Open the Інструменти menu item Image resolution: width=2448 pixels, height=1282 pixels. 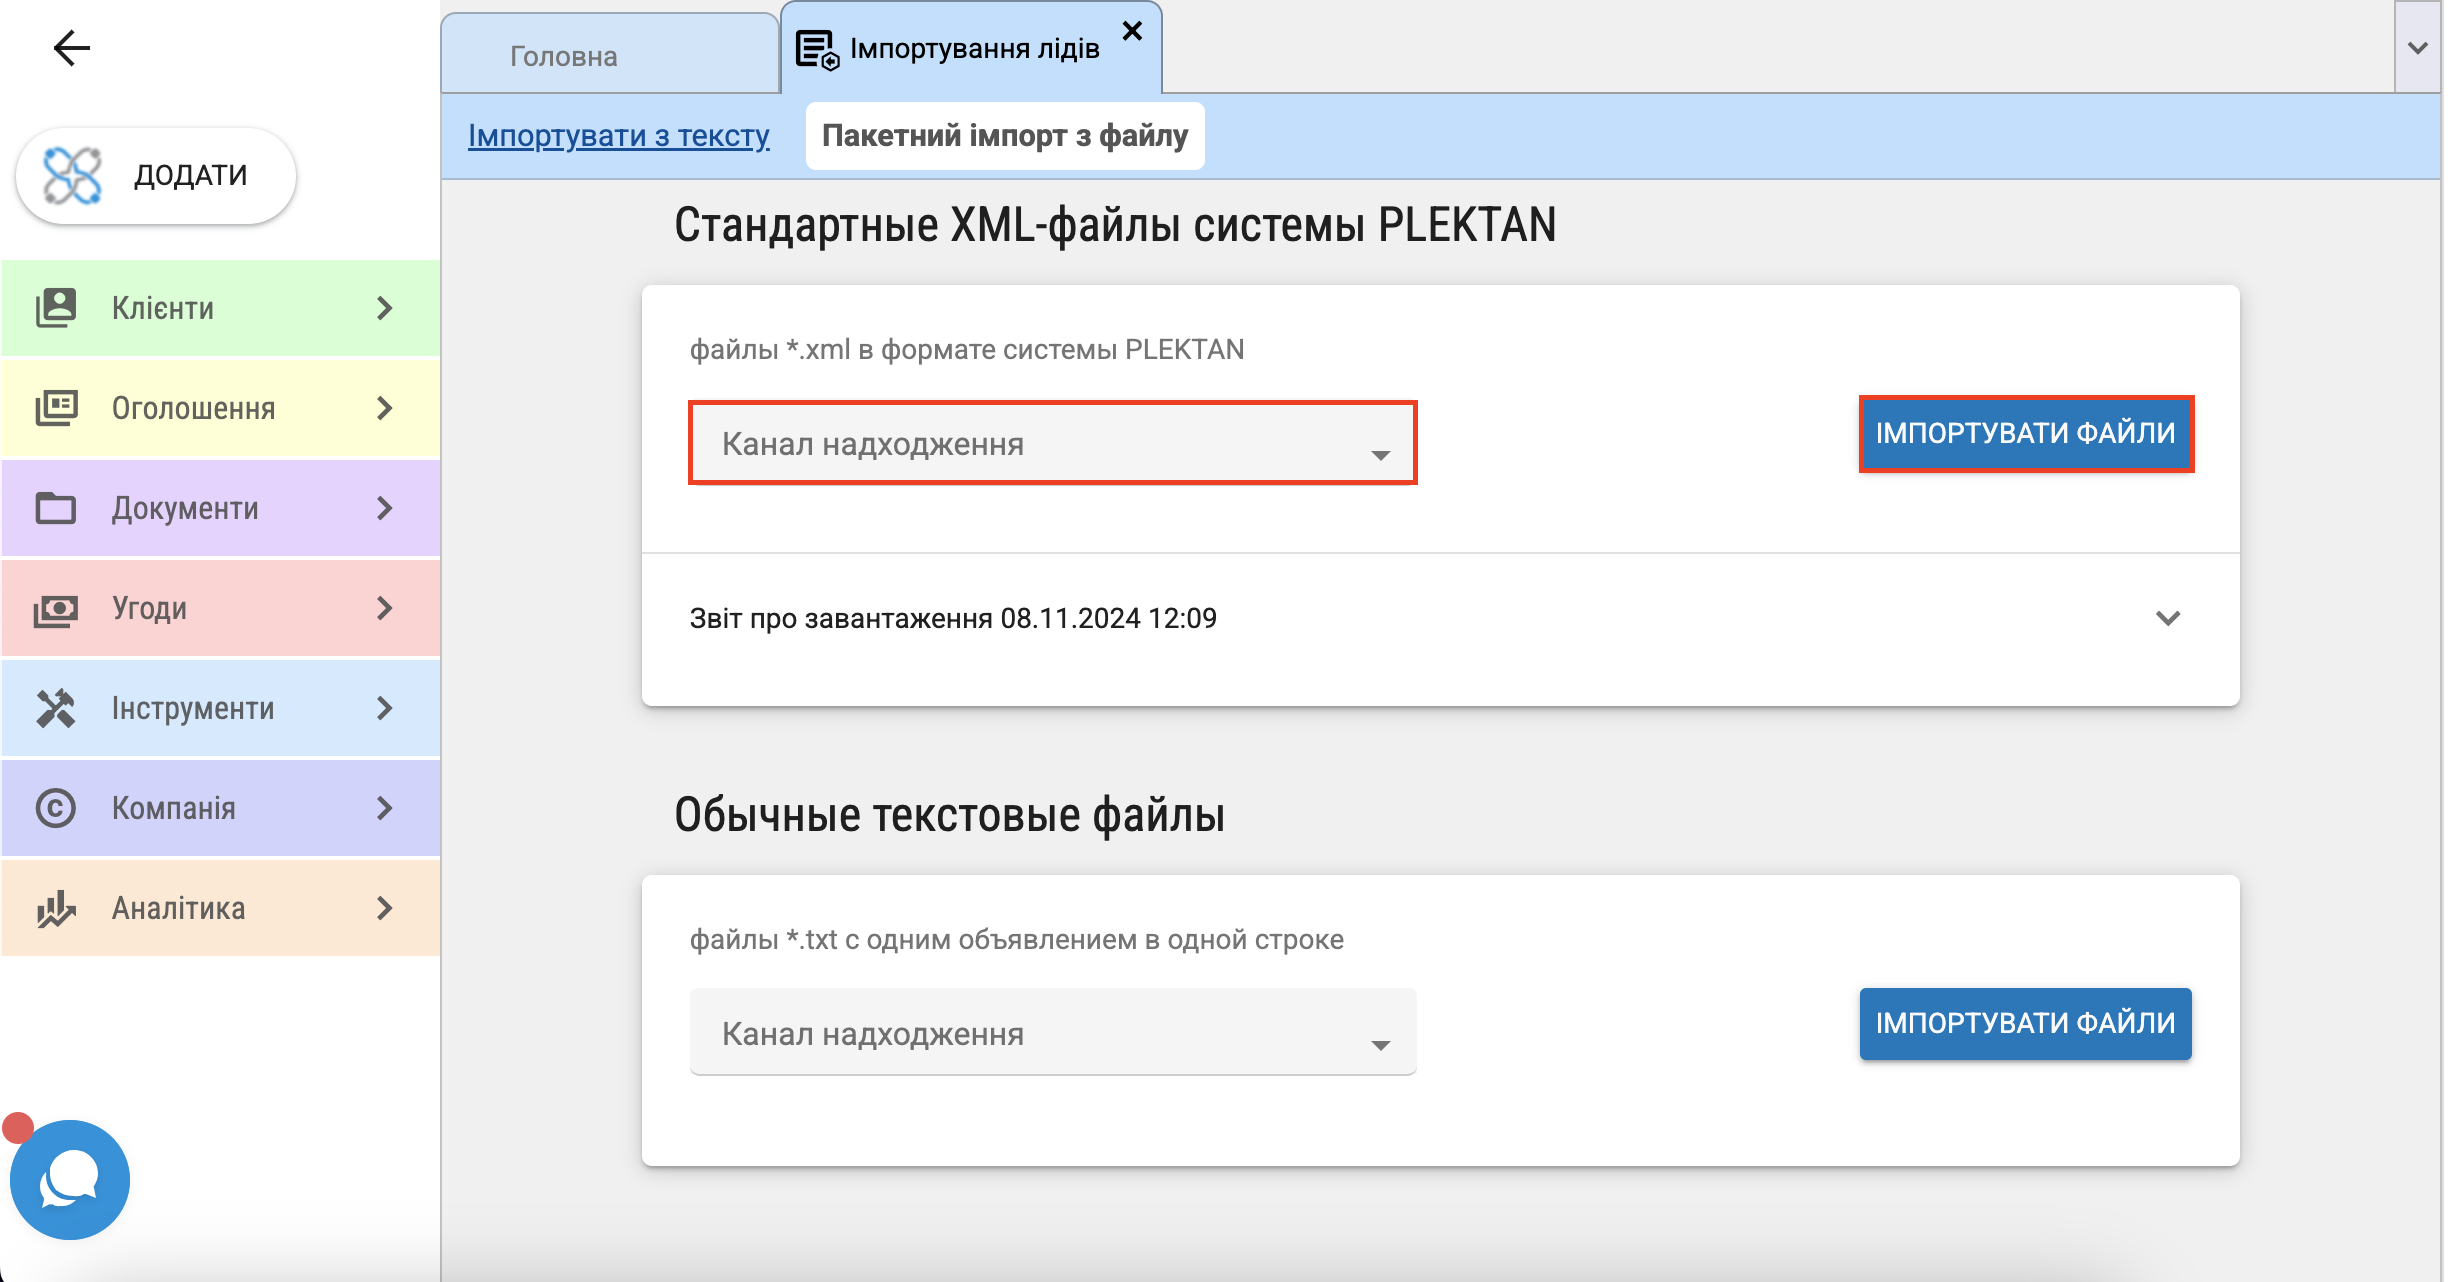click(220, 708)
